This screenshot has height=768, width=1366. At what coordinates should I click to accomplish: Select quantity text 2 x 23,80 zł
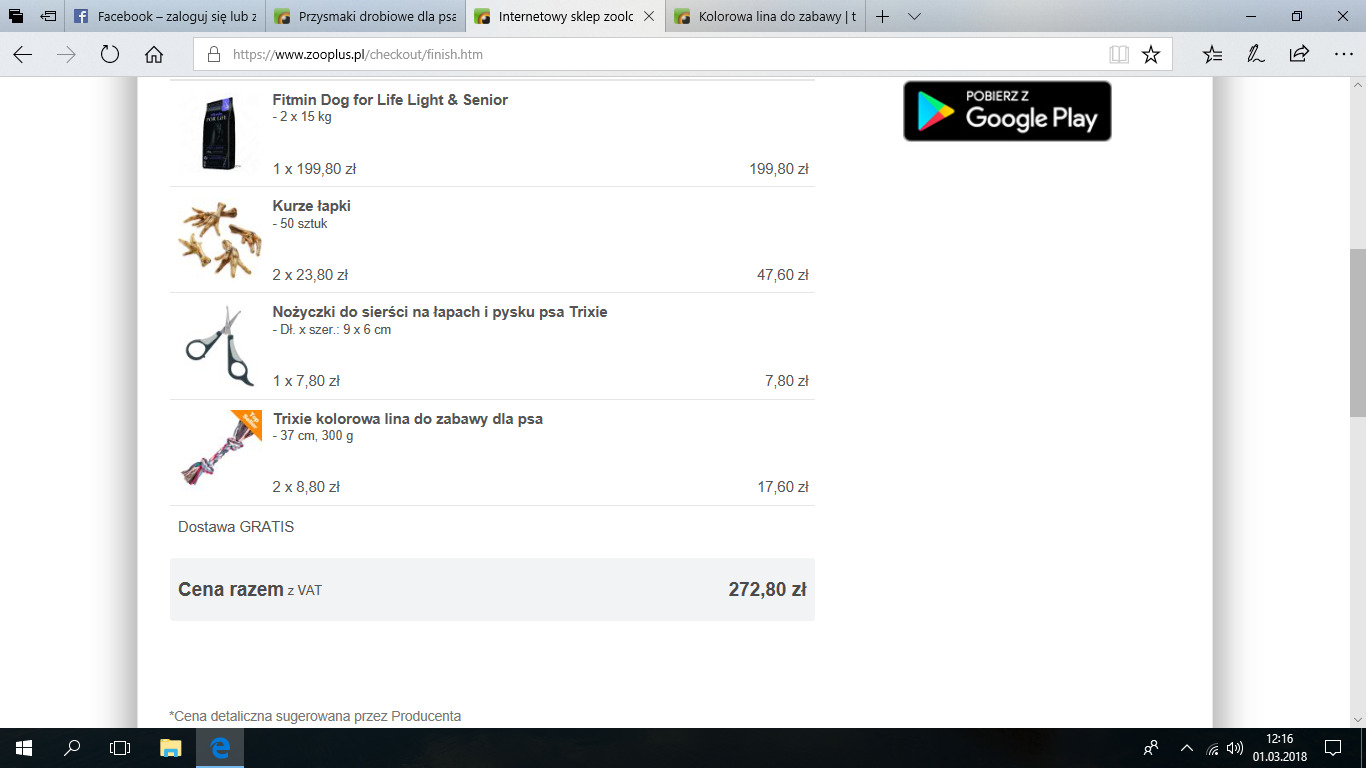[310, 275]
